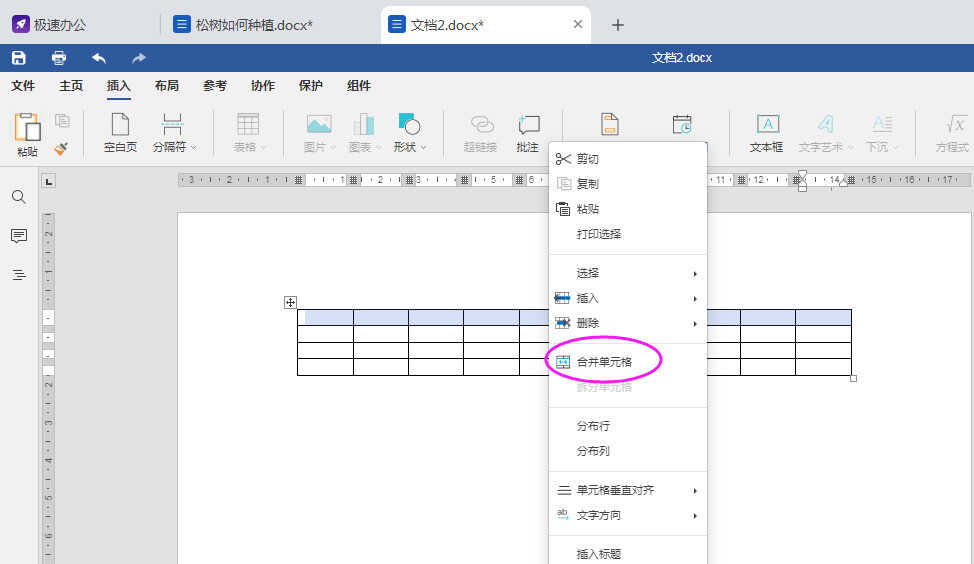This screenshot has width=974, height=564.
Task: Open the page break (分隔符) dropdown
Action: [x=194, y=147]
